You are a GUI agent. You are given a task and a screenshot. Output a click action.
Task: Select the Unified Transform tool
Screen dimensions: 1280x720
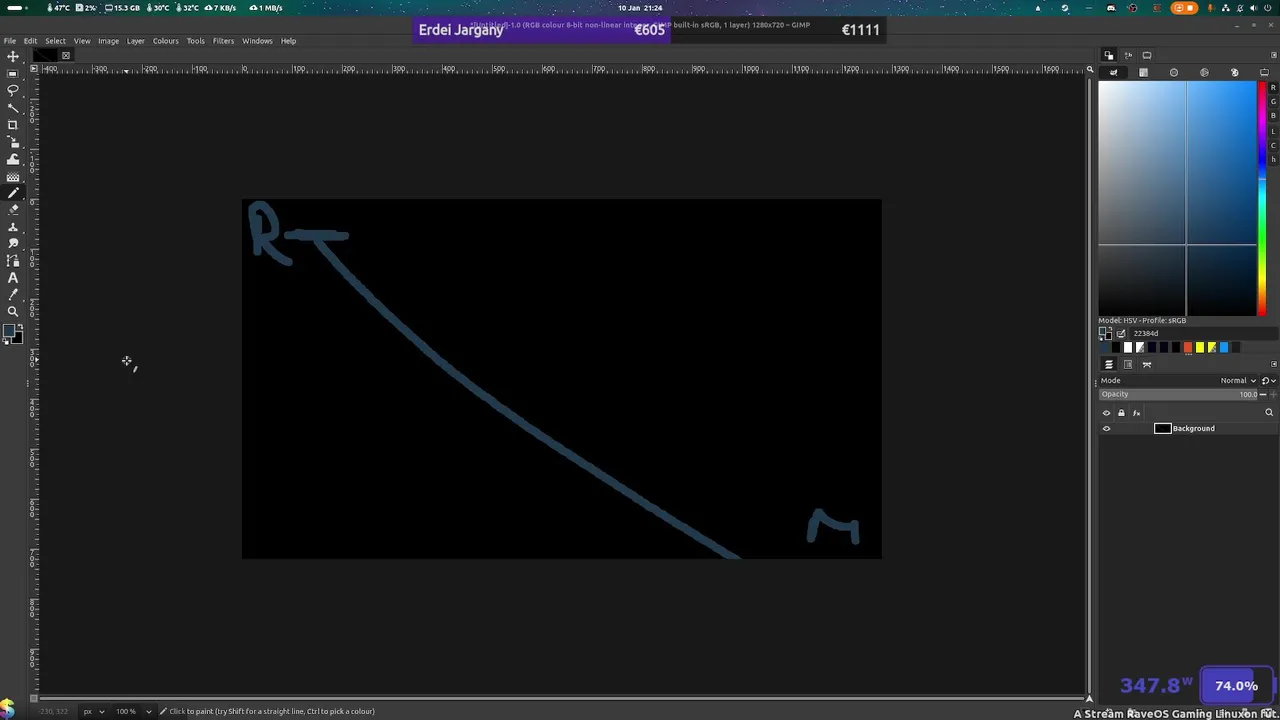pyautogui.click(x=13, y=142)
